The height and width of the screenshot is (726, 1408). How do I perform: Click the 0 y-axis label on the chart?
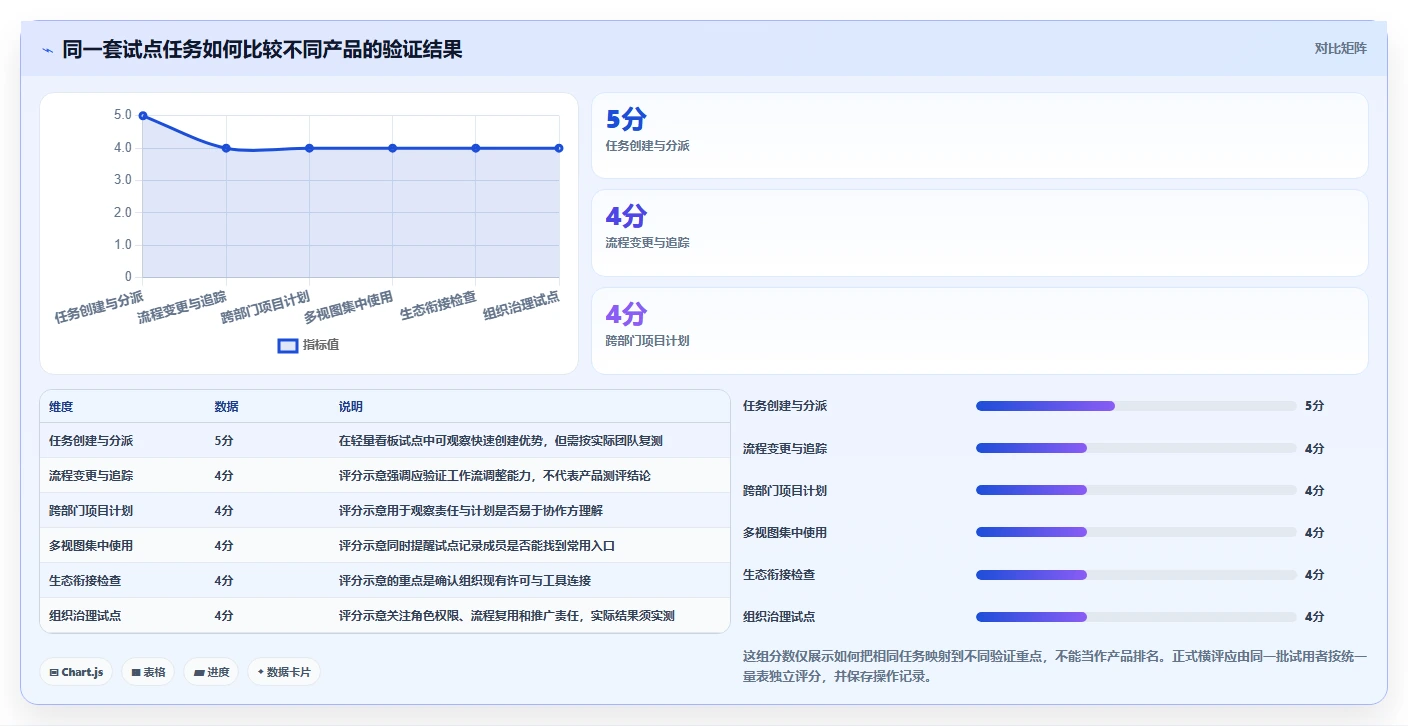point(128,277)
